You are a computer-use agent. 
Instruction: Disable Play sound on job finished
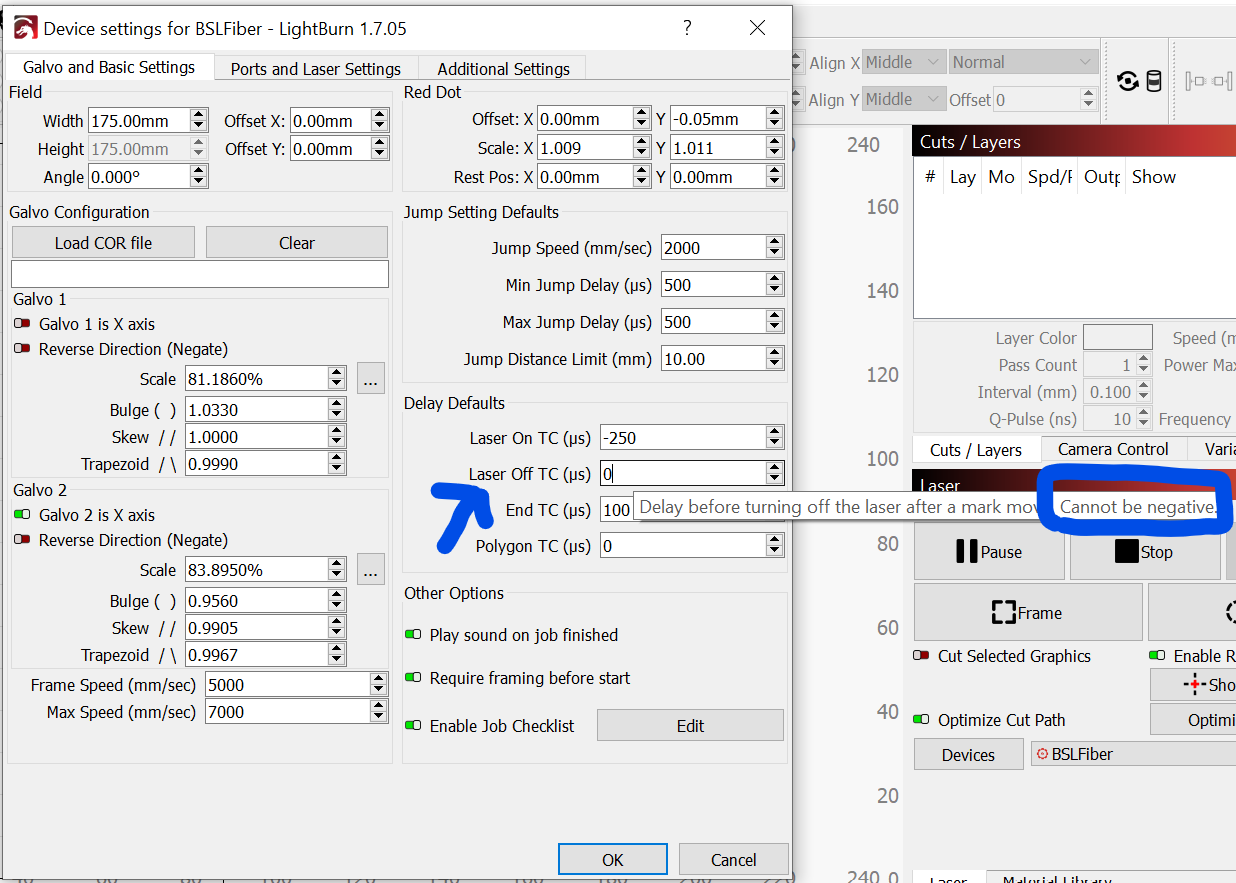[x=413, y=635]
